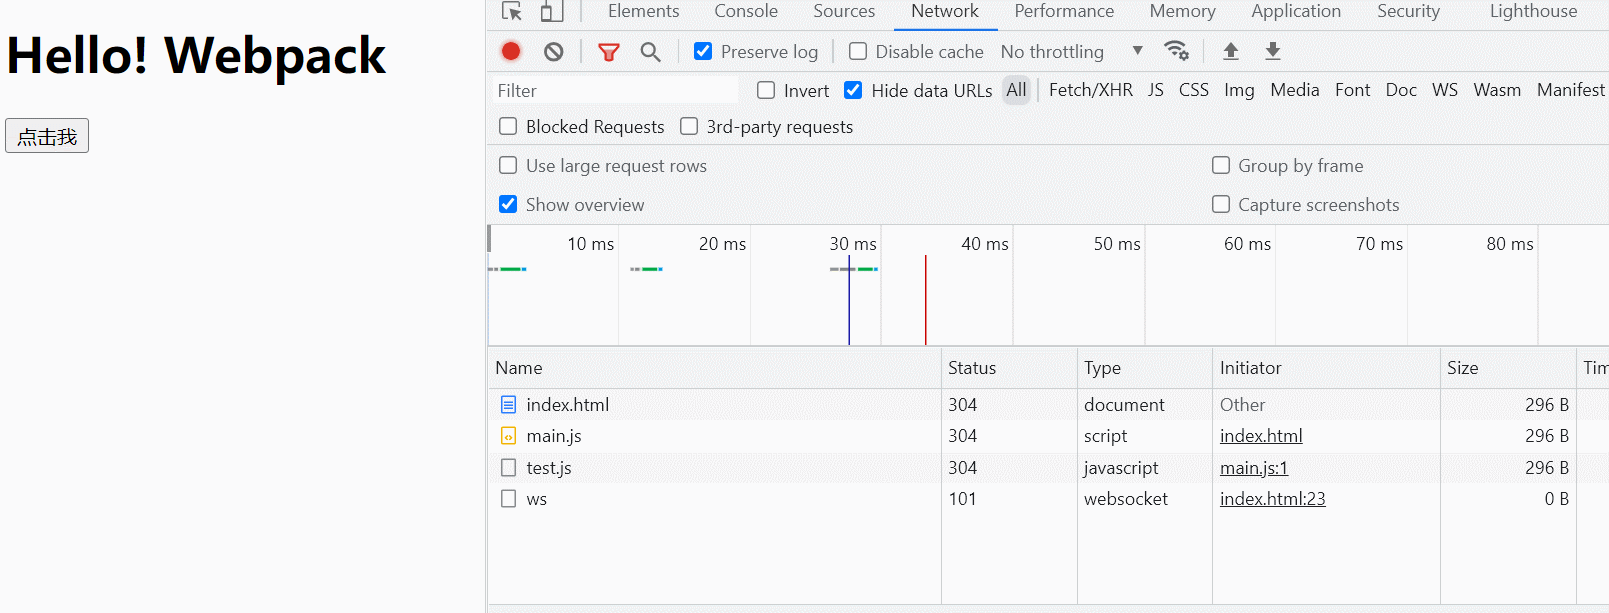Filter requests by JS type
This screenshot has width=1609, height=613.
(x=1156, y=90)
